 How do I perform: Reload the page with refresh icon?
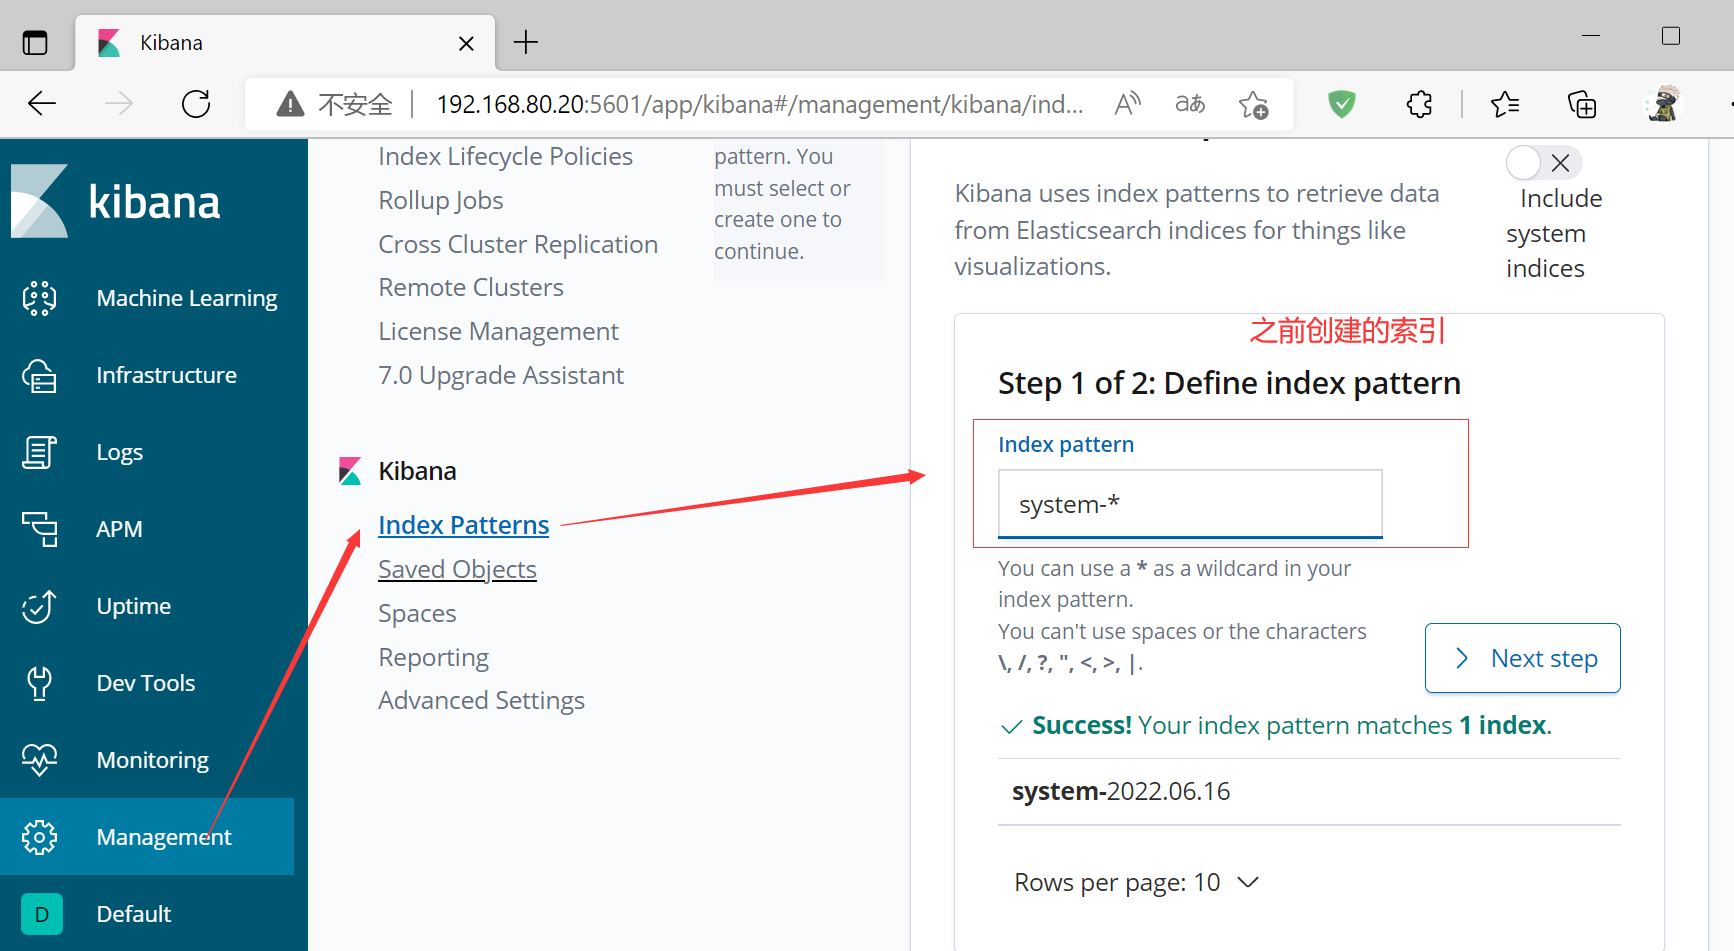tap(196, 103)
